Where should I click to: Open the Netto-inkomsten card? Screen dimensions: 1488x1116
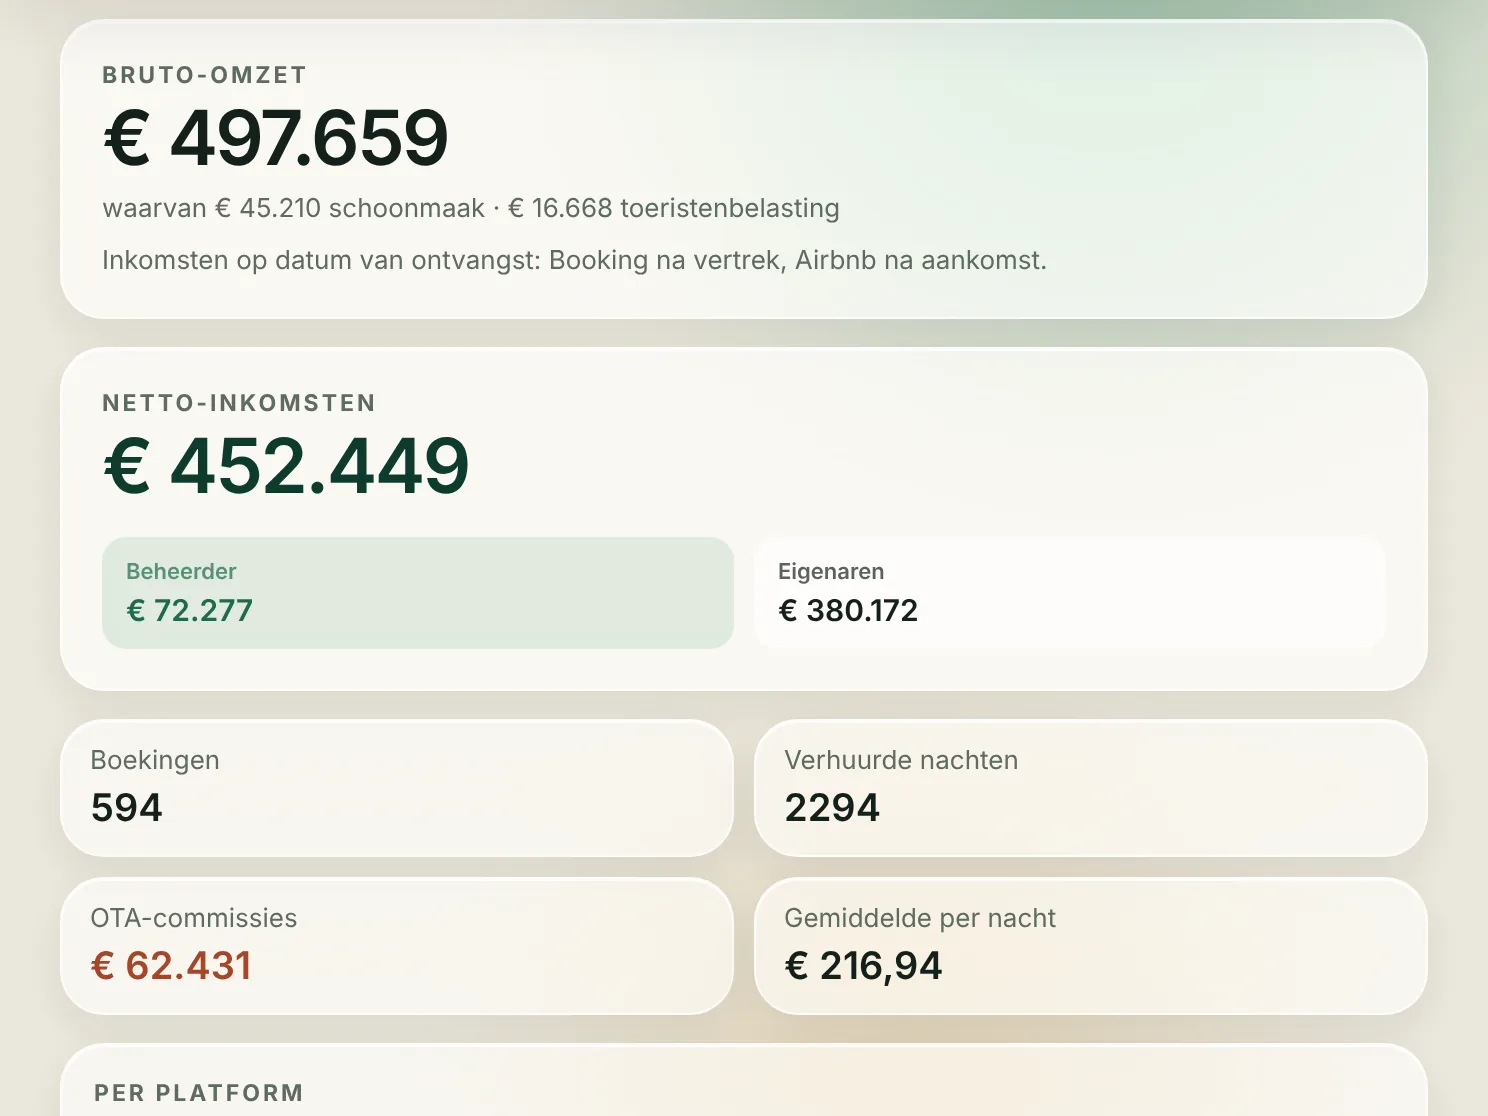pyautogui.click(x=744, y=519)
